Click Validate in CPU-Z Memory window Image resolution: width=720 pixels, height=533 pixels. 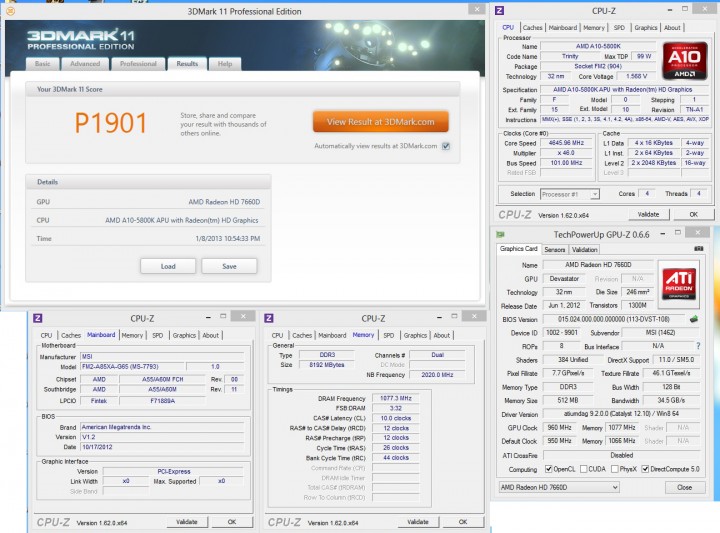[417, 522]
